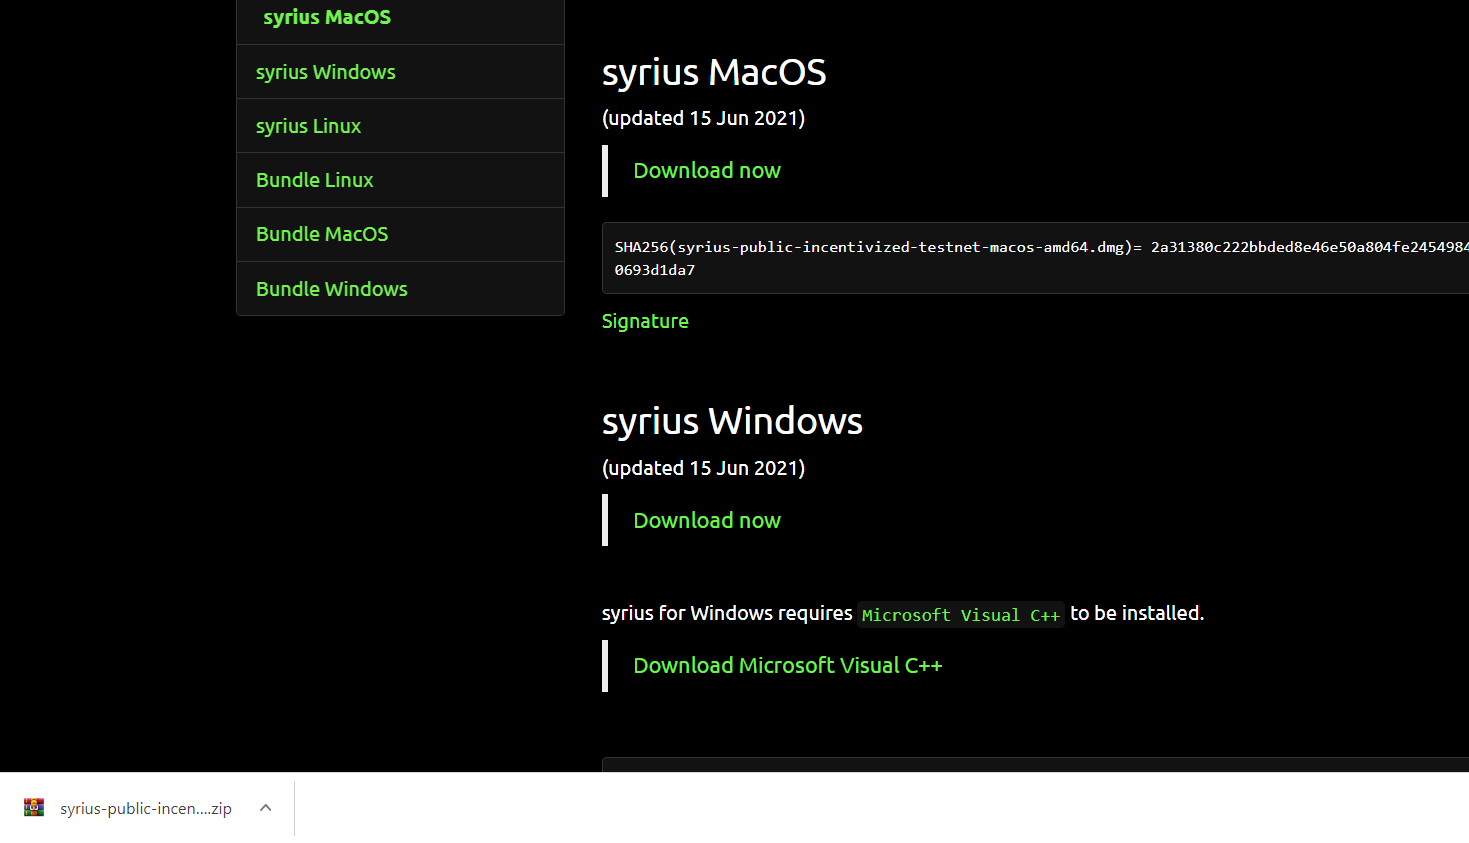Download now under syrius Windows heading

pyautogui.click(x=707, y=521)
